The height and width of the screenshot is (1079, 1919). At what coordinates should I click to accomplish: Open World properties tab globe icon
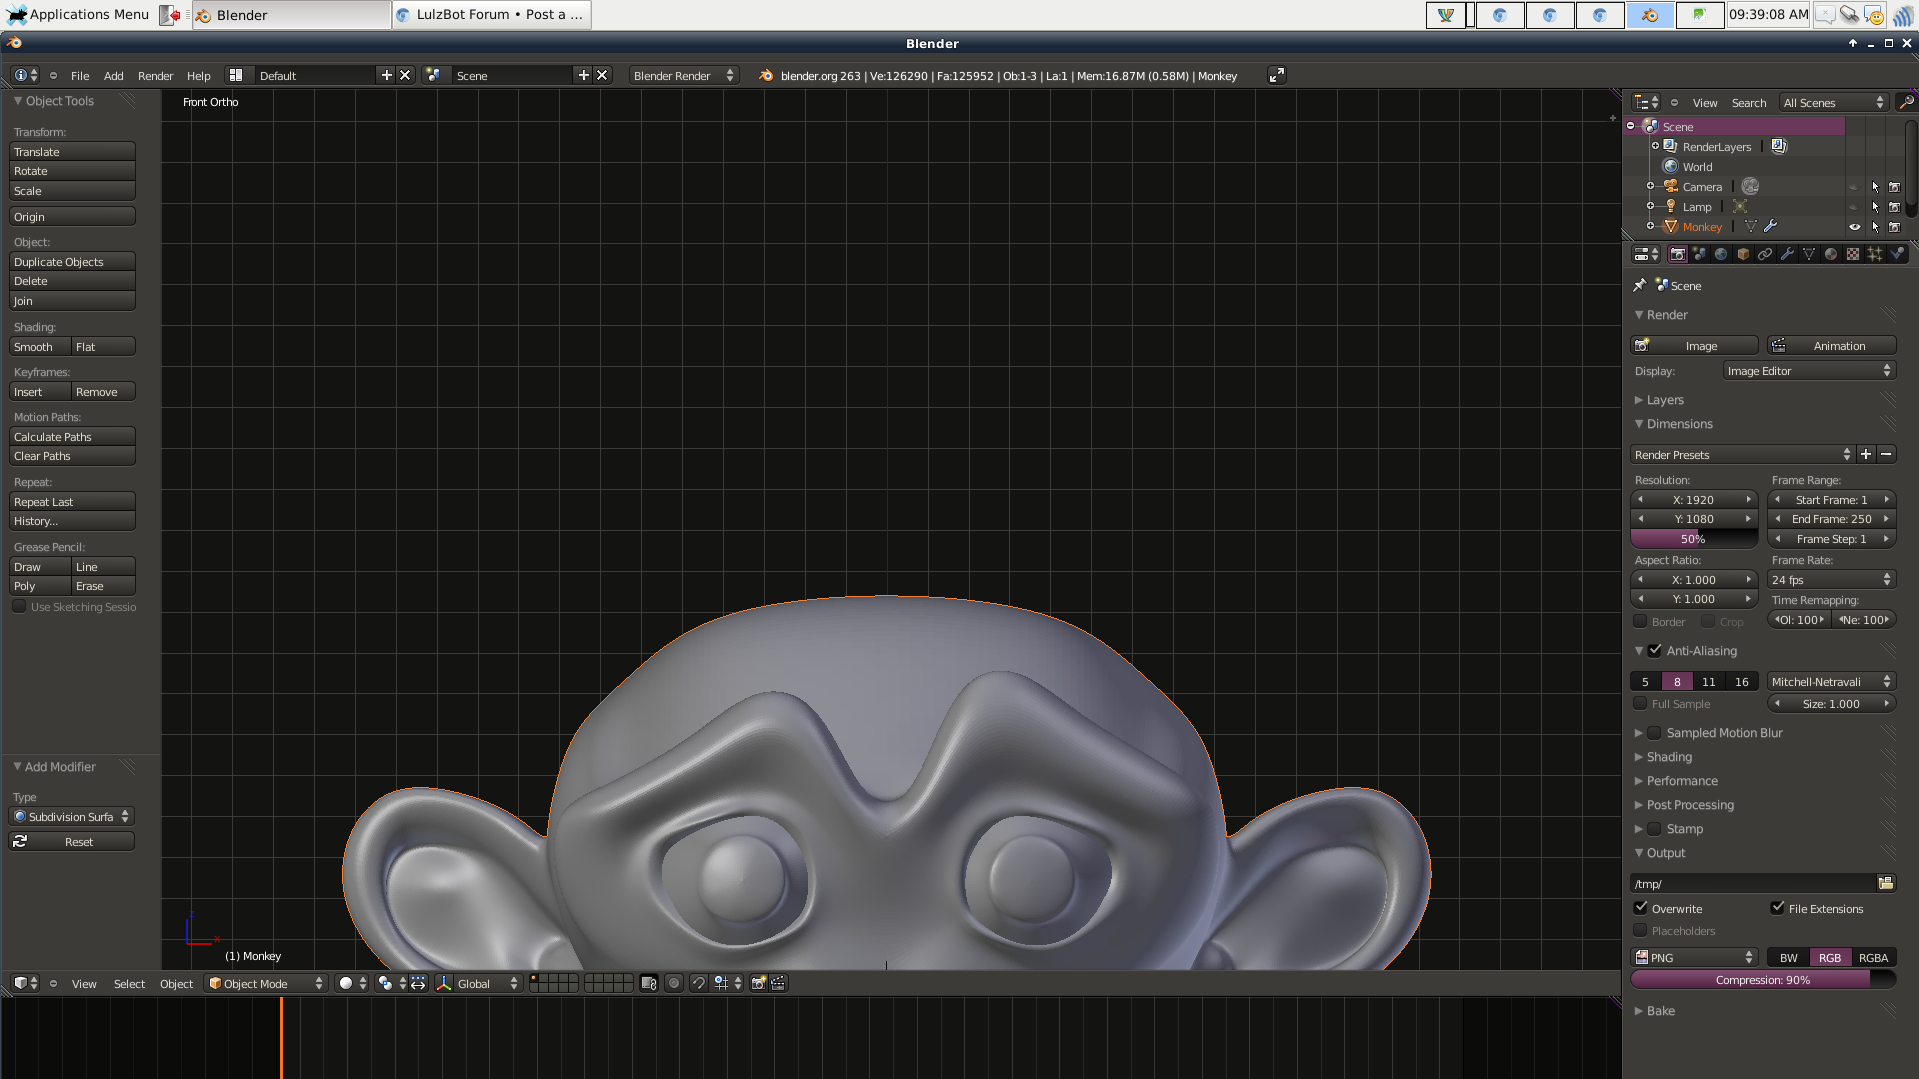coord(1721,254)
